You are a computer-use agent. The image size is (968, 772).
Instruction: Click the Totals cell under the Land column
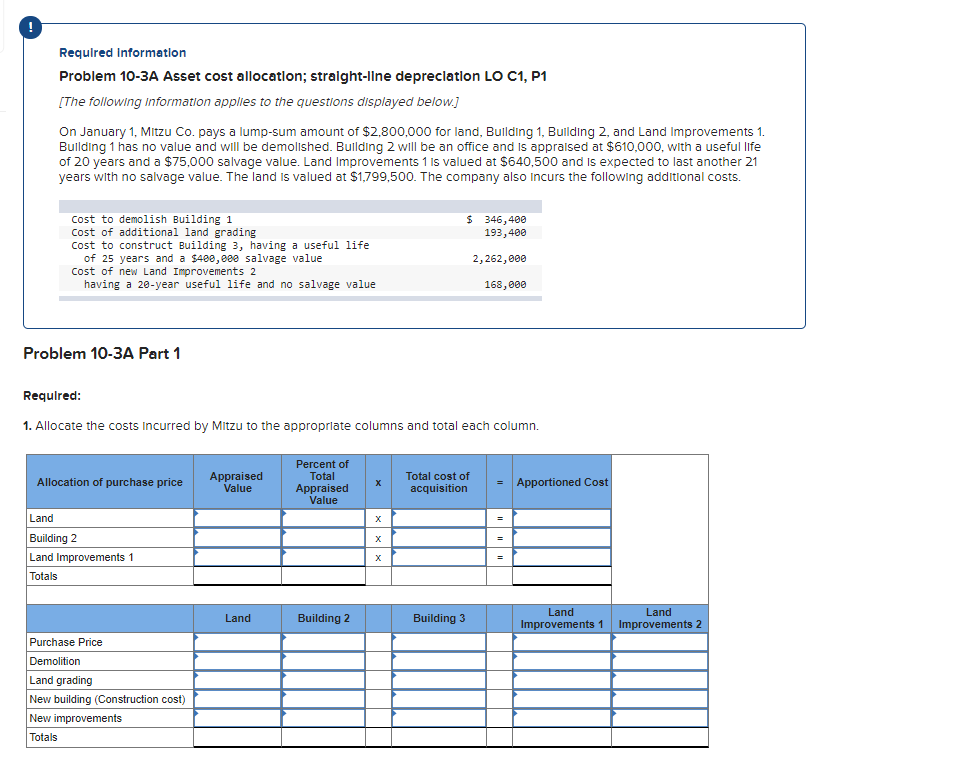(x=238, y=737)
